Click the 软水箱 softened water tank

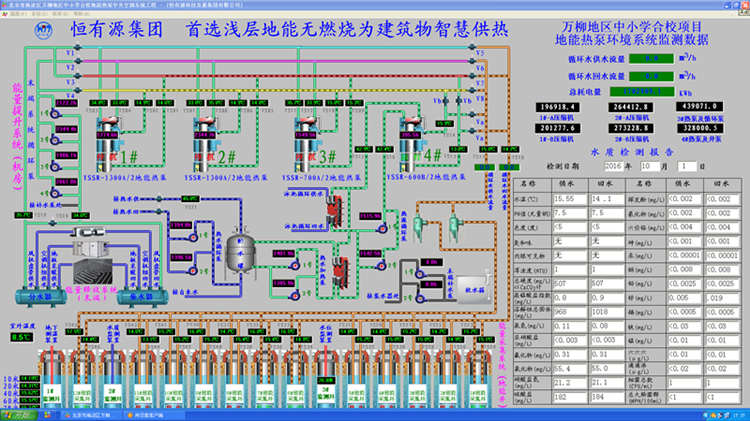pos(474,289)
